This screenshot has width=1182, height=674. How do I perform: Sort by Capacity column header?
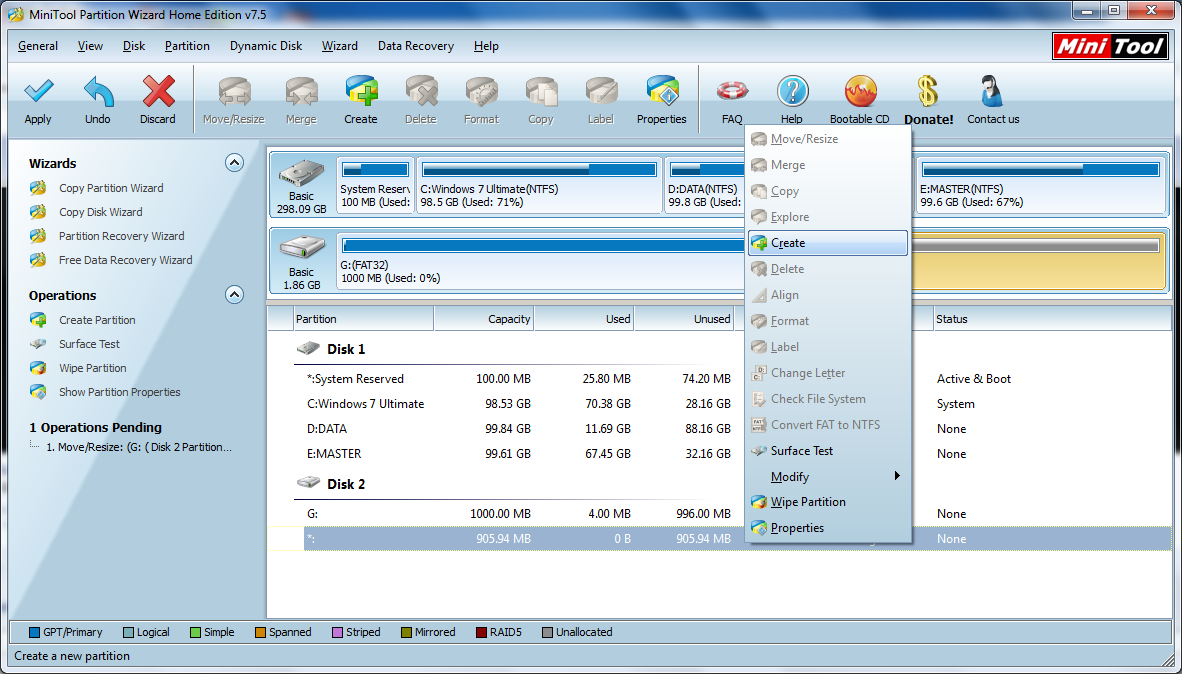click(x=484, y=319)
